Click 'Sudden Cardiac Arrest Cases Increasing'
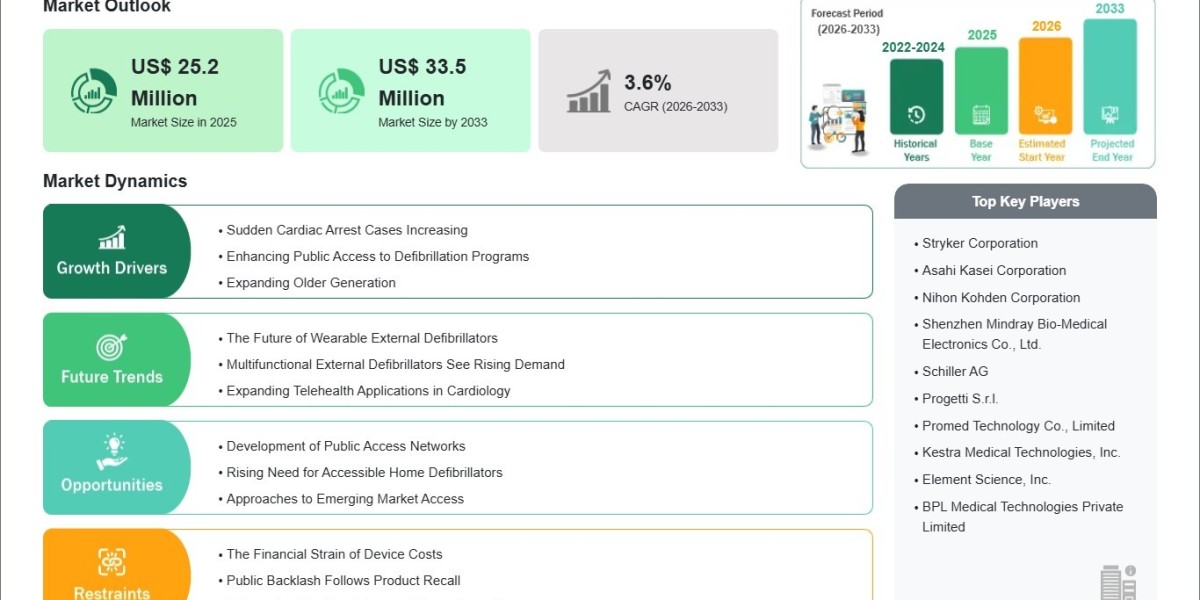Image resolution: width=1200 pixels, height=600 pixels. click(347, 230)
